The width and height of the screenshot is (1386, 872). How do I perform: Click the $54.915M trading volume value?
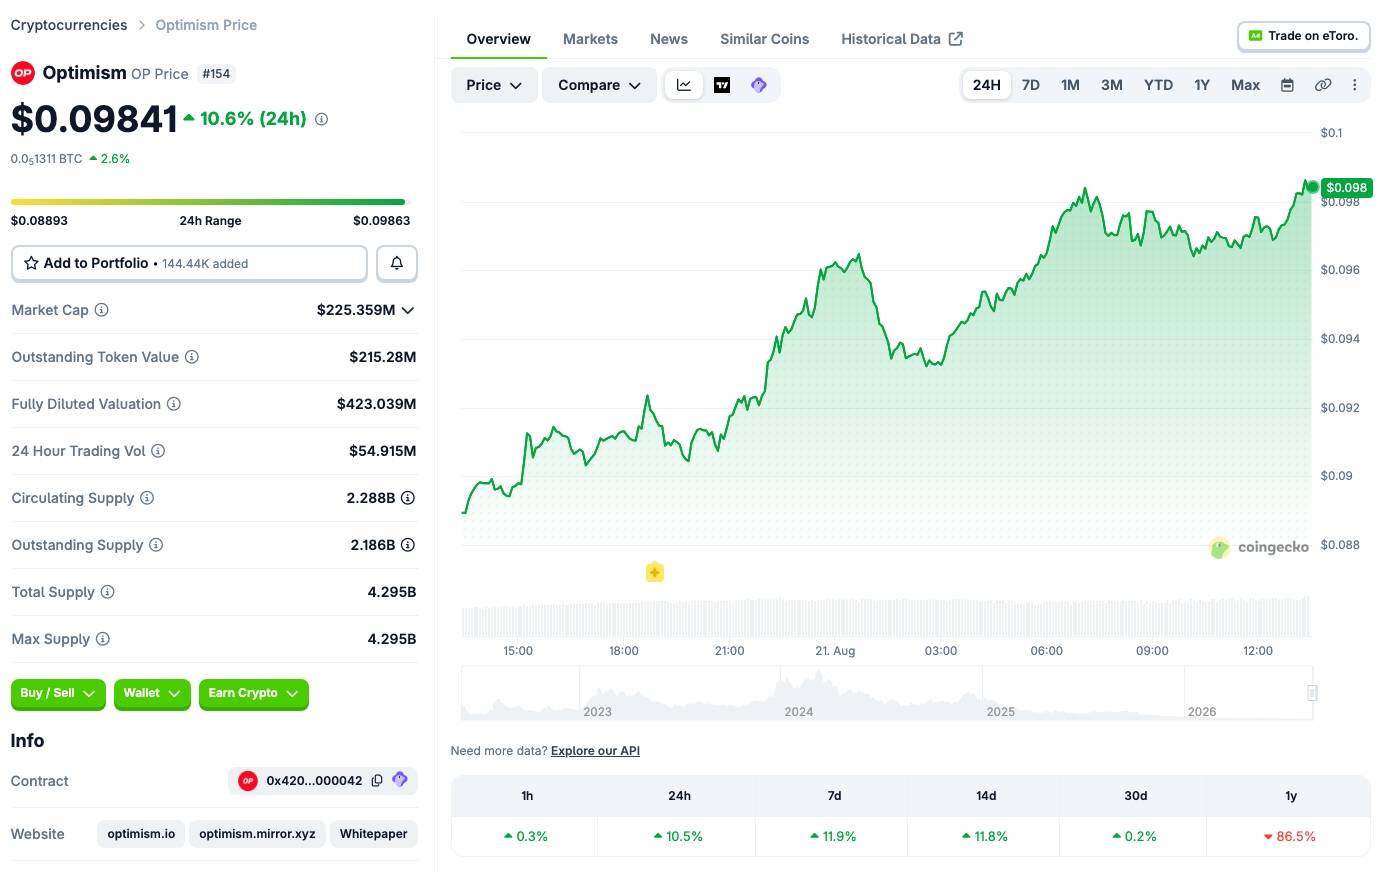point(382,451)
